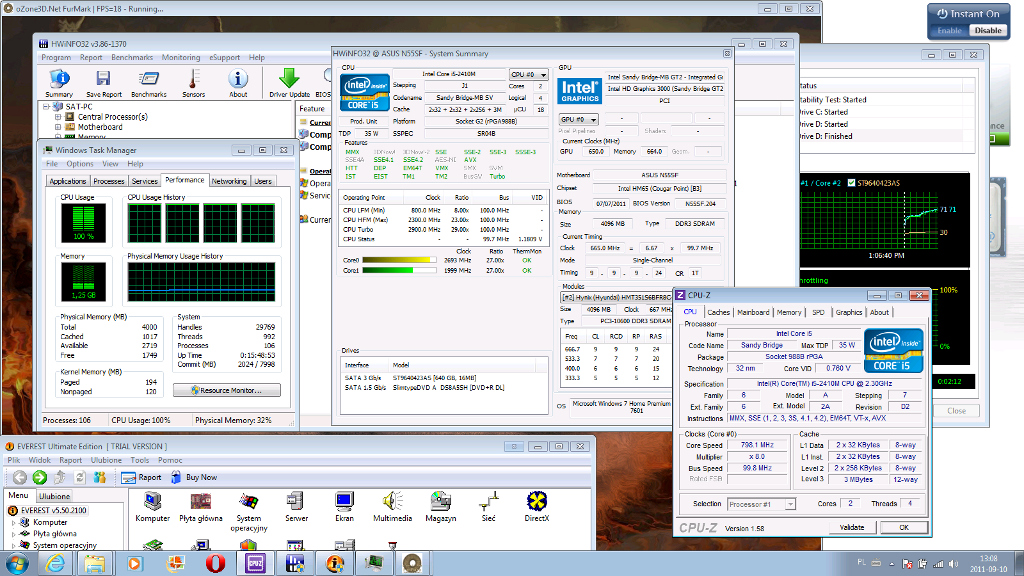Click Enable in the Instant On widget

949,31
